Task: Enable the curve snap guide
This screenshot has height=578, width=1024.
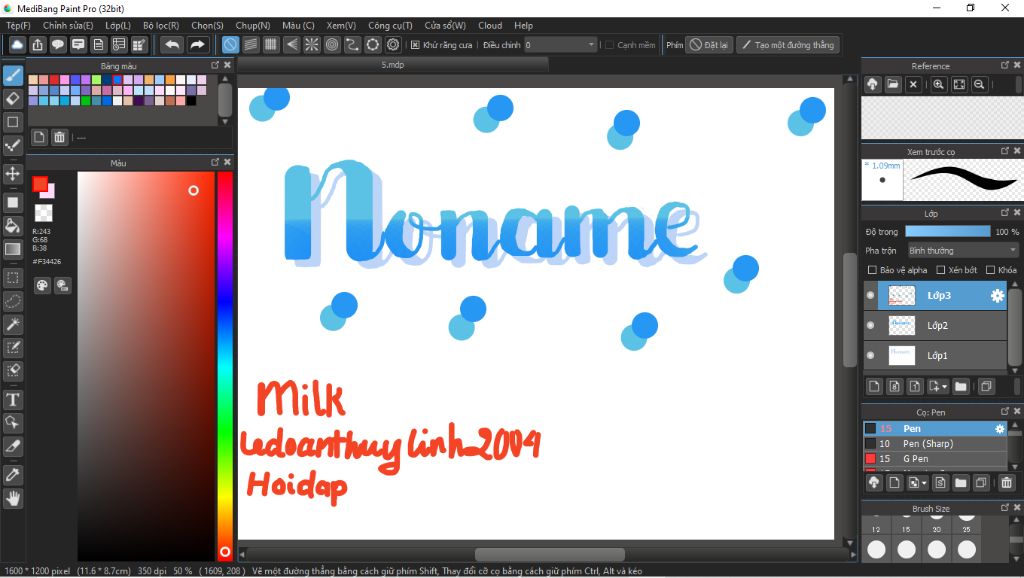Action: (352, 45)
